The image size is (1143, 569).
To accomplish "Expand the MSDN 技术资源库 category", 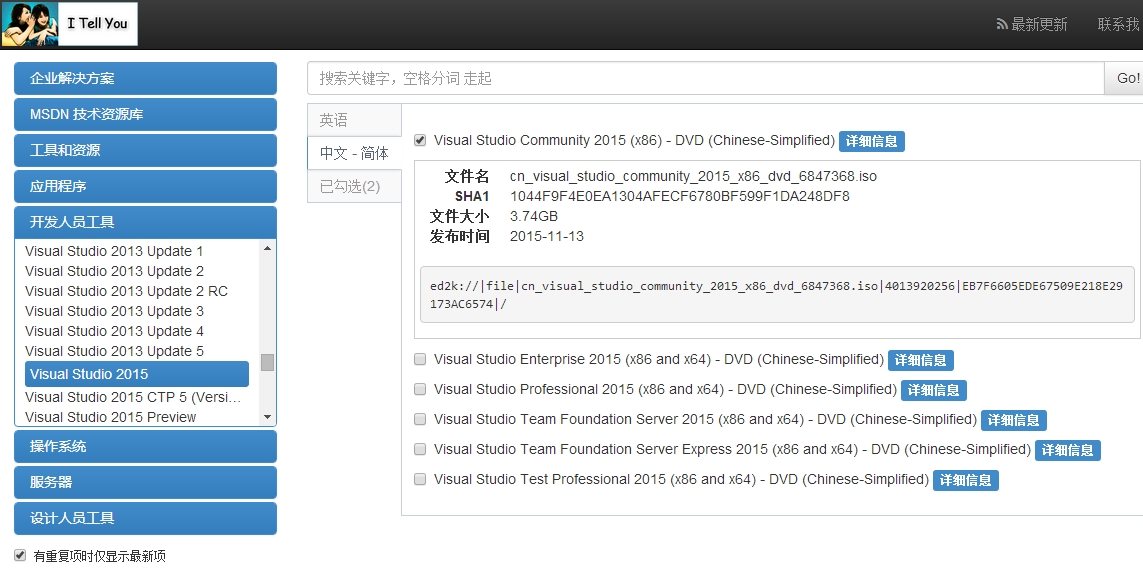I will [x=145, y=114].
